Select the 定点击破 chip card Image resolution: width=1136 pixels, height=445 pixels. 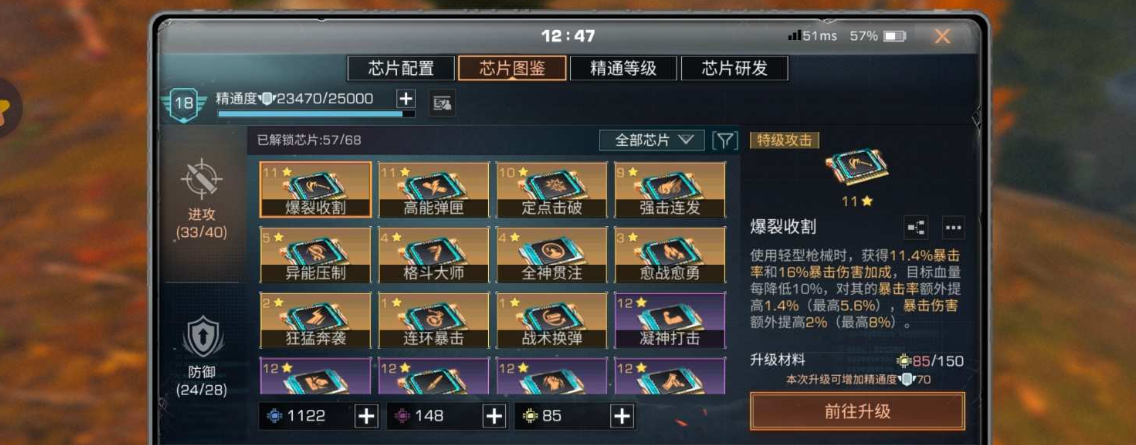pos(551,190)
